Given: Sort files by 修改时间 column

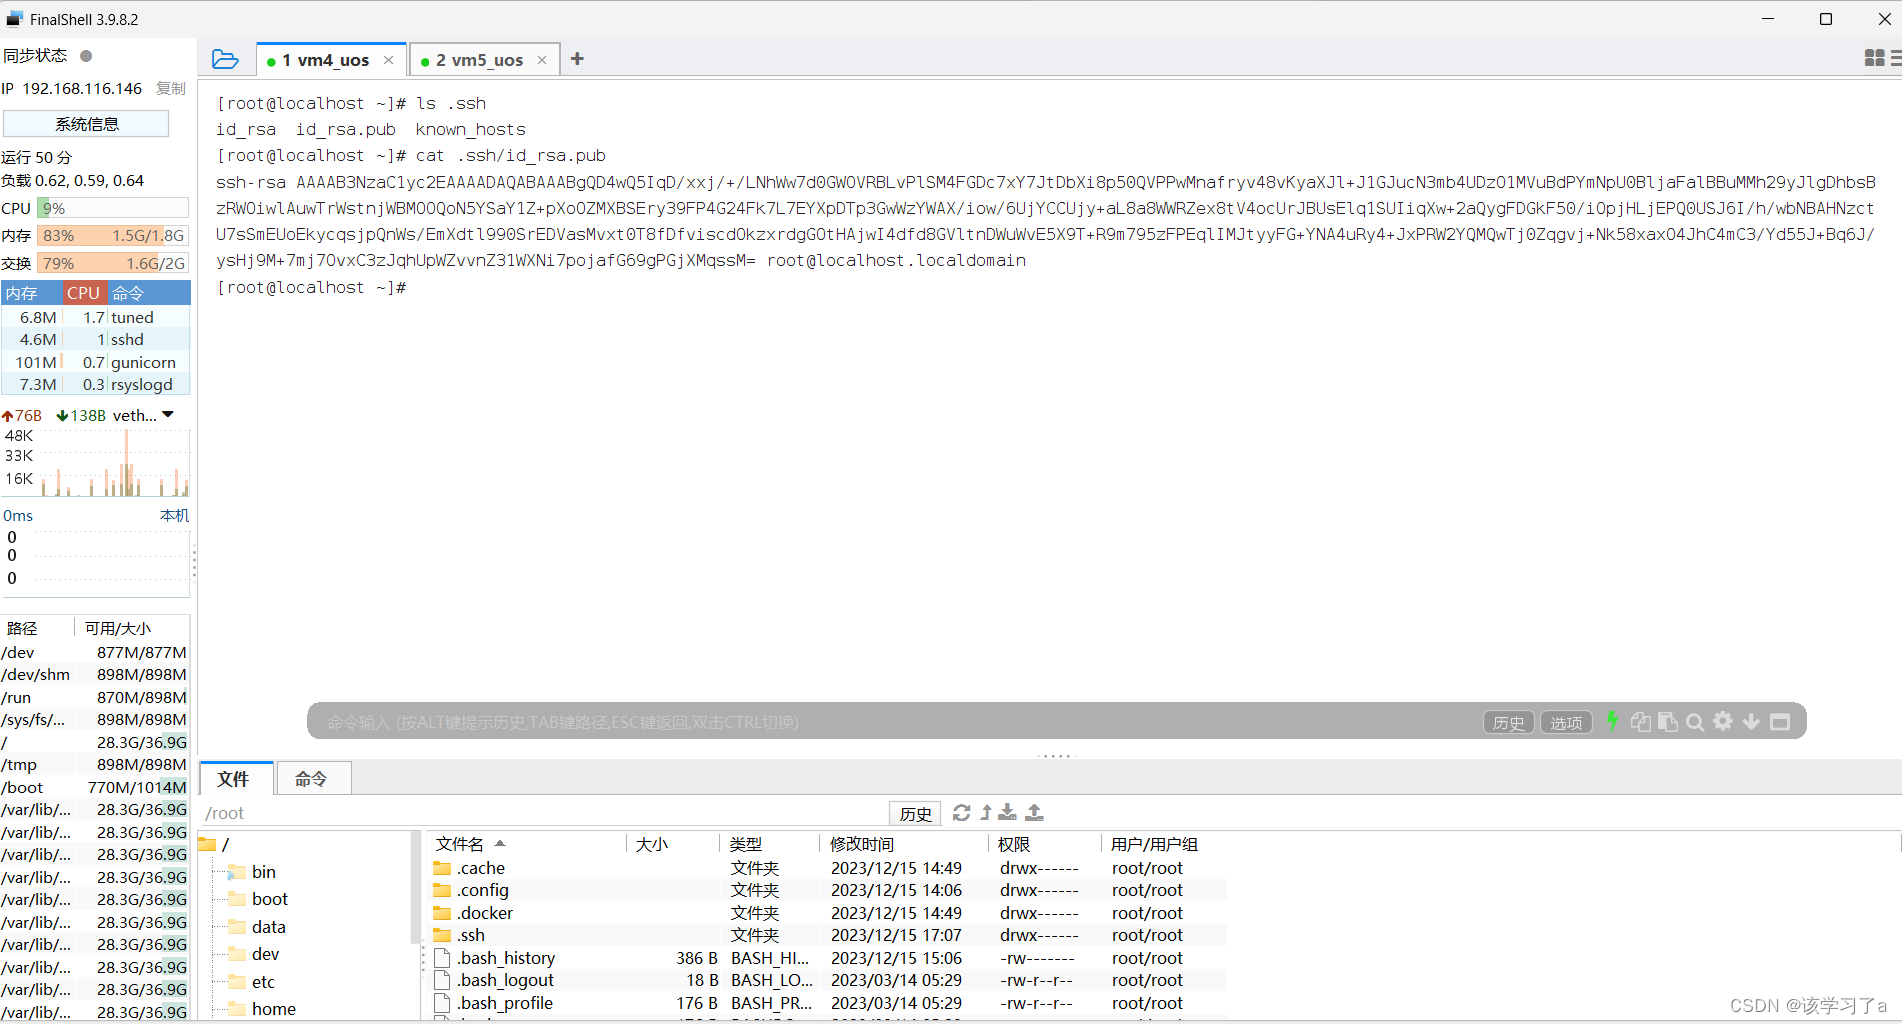Looking at the screenshot, I should point(904,844).
